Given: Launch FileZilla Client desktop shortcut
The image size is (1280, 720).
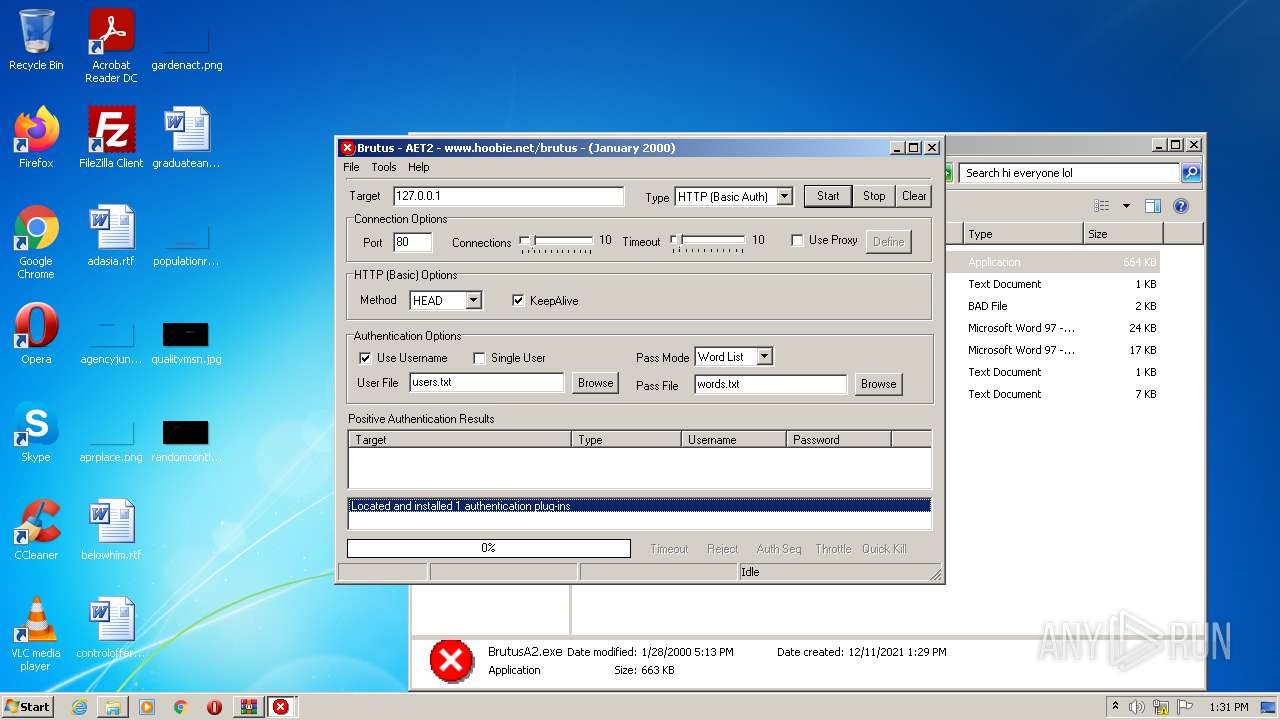Looking at the screenshot, I should [111, 138].
